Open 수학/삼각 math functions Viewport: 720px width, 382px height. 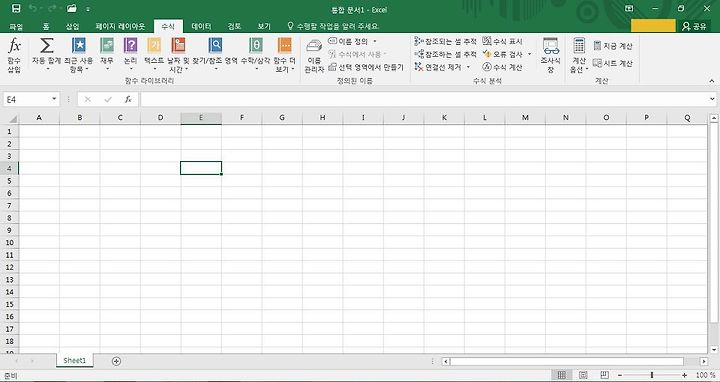click(x=256, y=55)
